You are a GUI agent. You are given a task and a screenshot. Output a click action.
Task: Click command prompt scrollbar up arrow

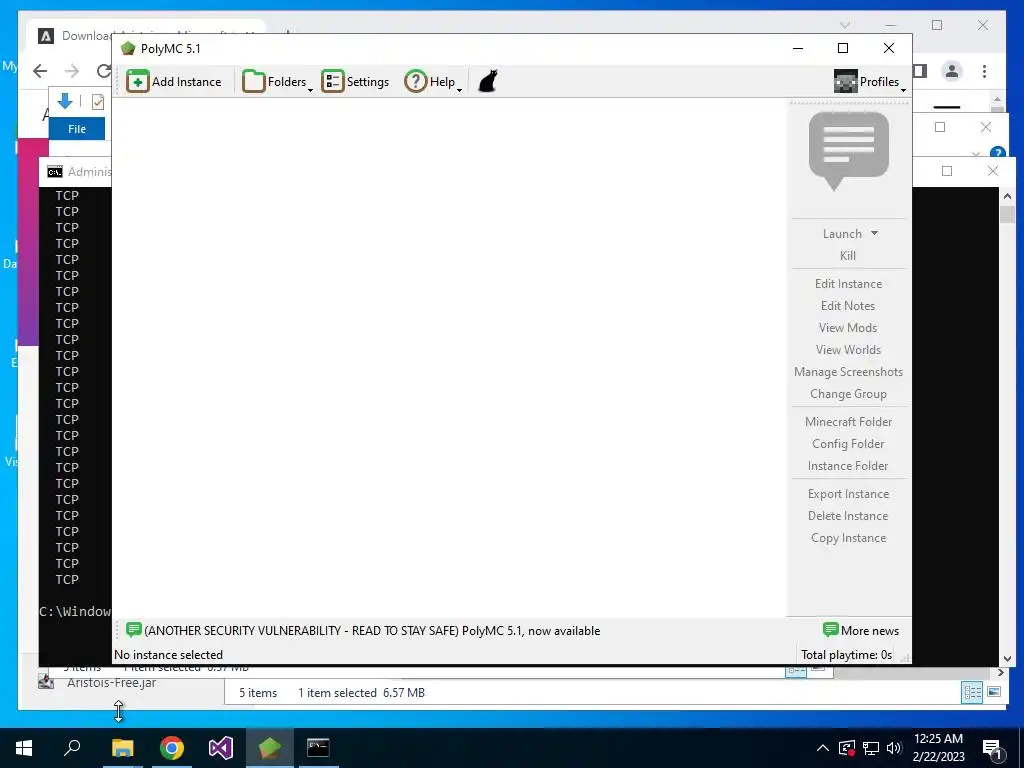(1007, 196)
